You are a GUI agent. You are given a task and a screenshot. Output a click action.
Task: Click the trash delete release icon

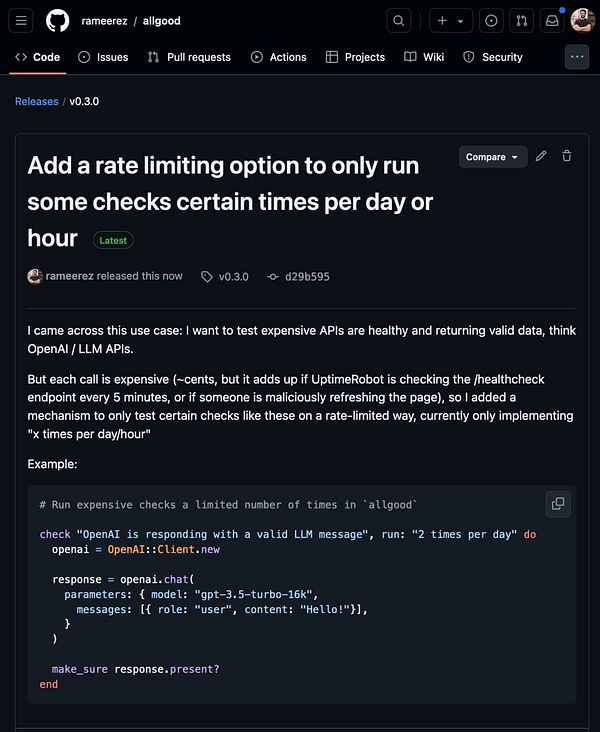(x=567, y=156)
